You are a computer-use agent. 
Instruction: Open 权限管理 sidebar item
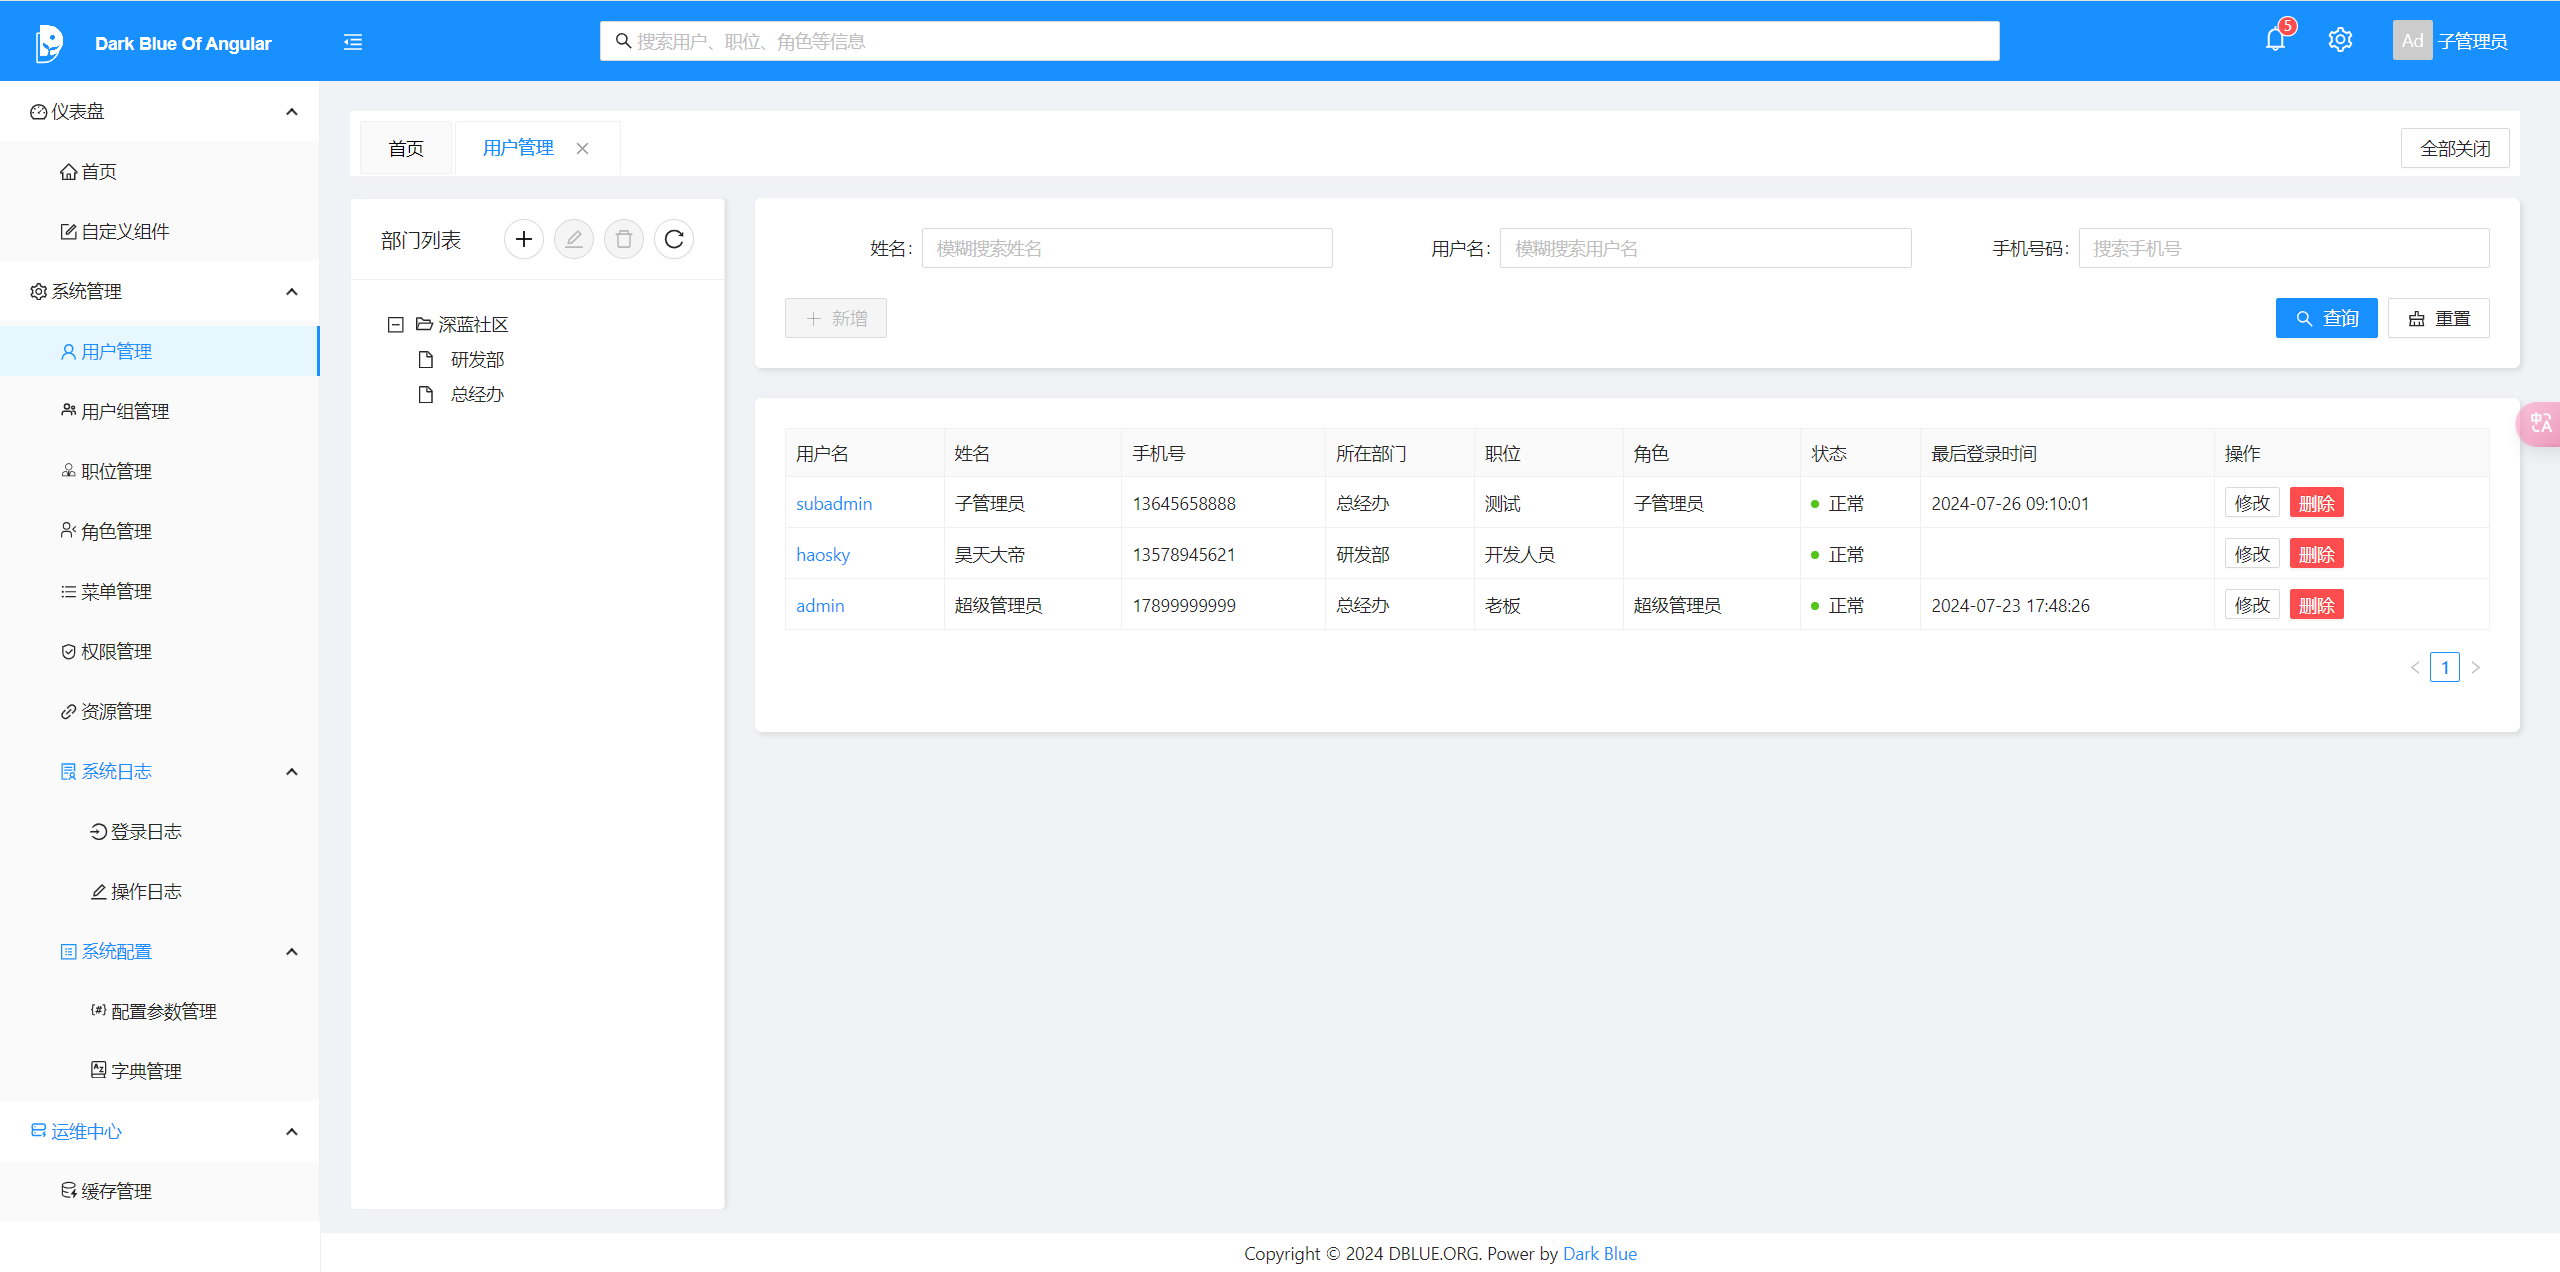[160, 651]
